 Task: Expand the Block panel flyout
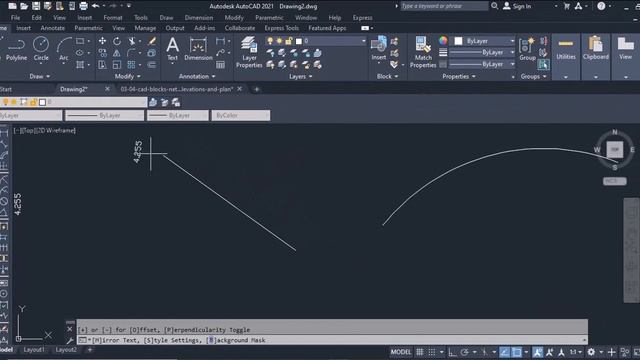387,76
